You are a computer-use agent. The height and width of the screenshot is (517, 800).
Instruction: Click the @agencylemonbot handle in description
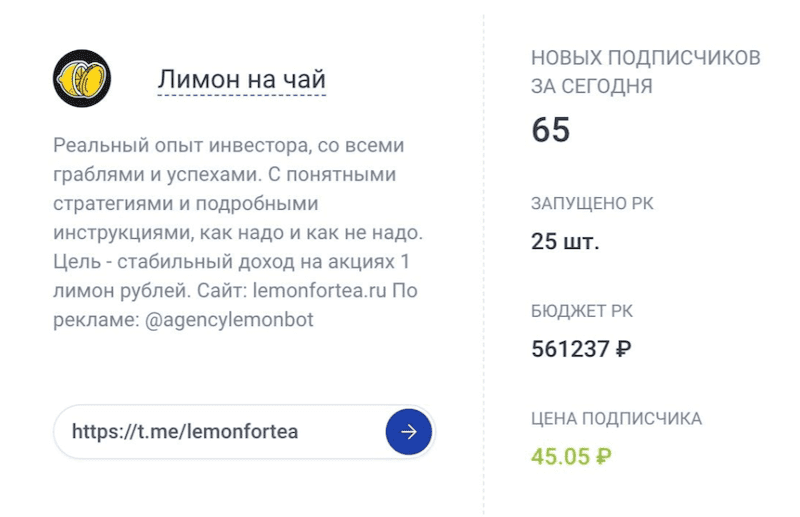click(x=229, y=320)
